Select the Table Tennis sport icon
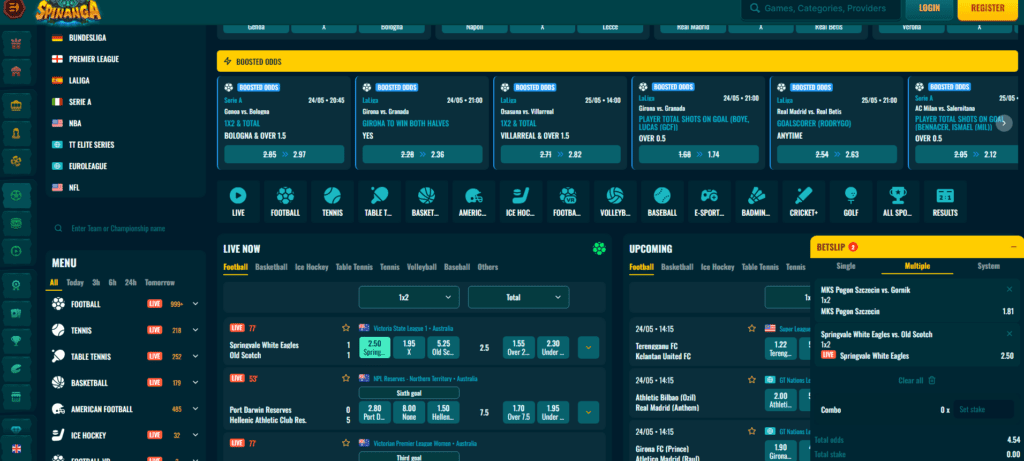Screen dimensions: 1024x461 379,201
